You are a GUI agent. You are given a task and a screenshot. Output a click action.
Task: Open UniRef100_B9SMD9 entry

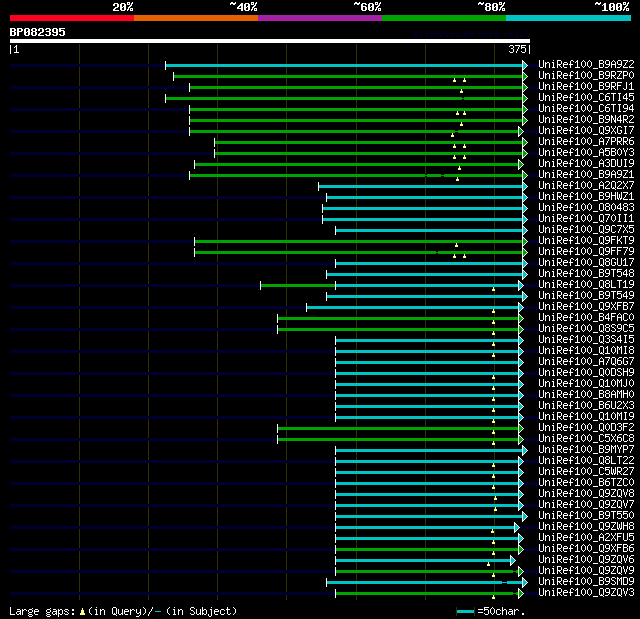click(586, 582)
